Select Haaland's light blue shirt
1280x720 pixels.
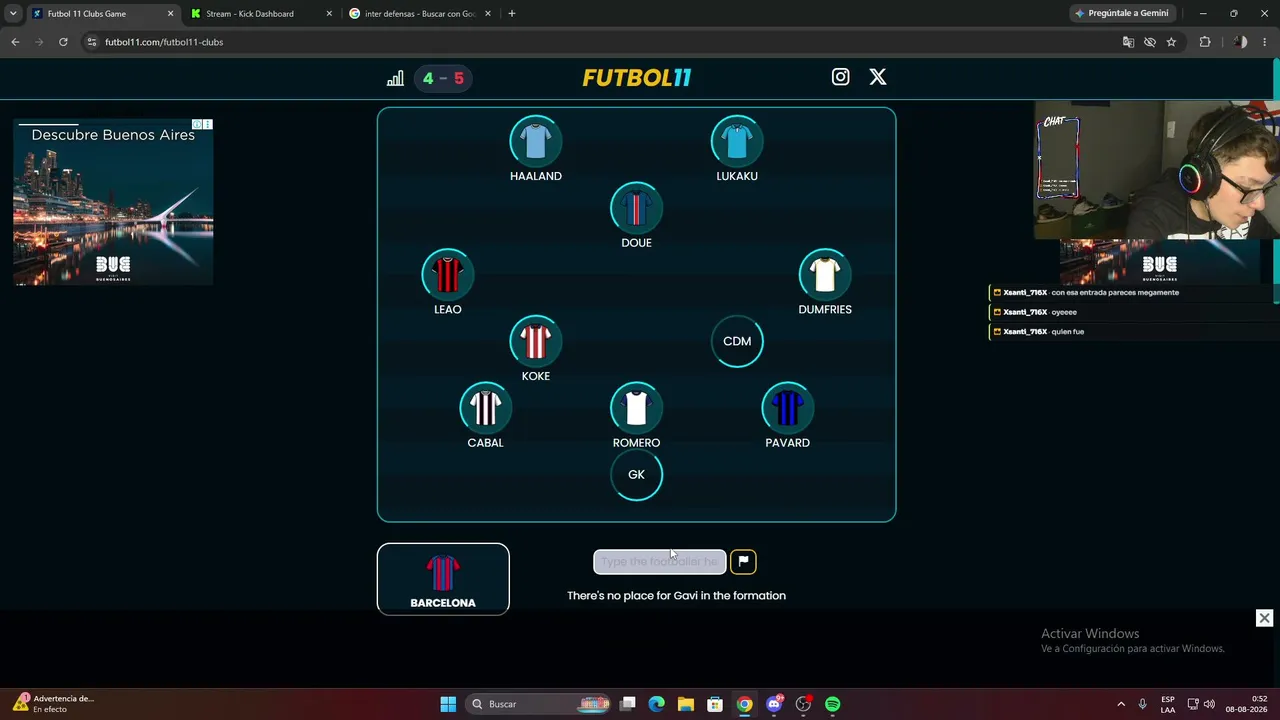(x=536, y=141)
